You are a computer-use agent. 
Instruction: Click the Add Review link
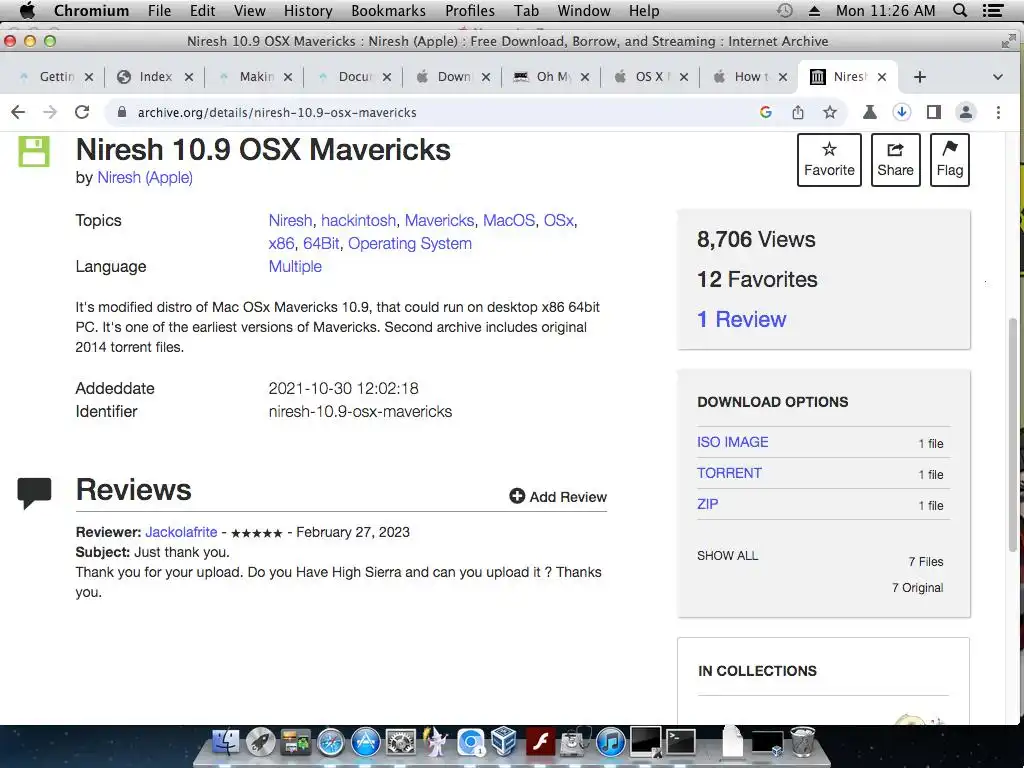558,497
